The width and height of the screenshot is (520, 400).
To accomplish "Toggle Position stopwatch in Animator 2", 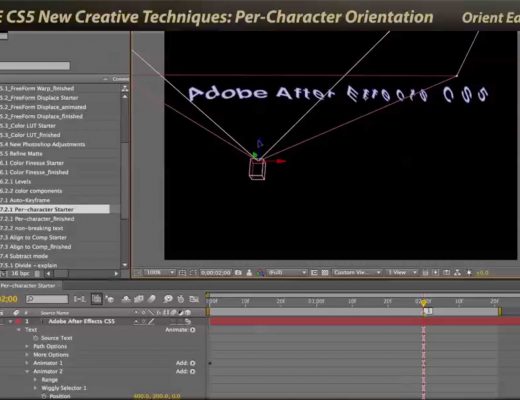I will pyautogui.click(x=44, y=396).
